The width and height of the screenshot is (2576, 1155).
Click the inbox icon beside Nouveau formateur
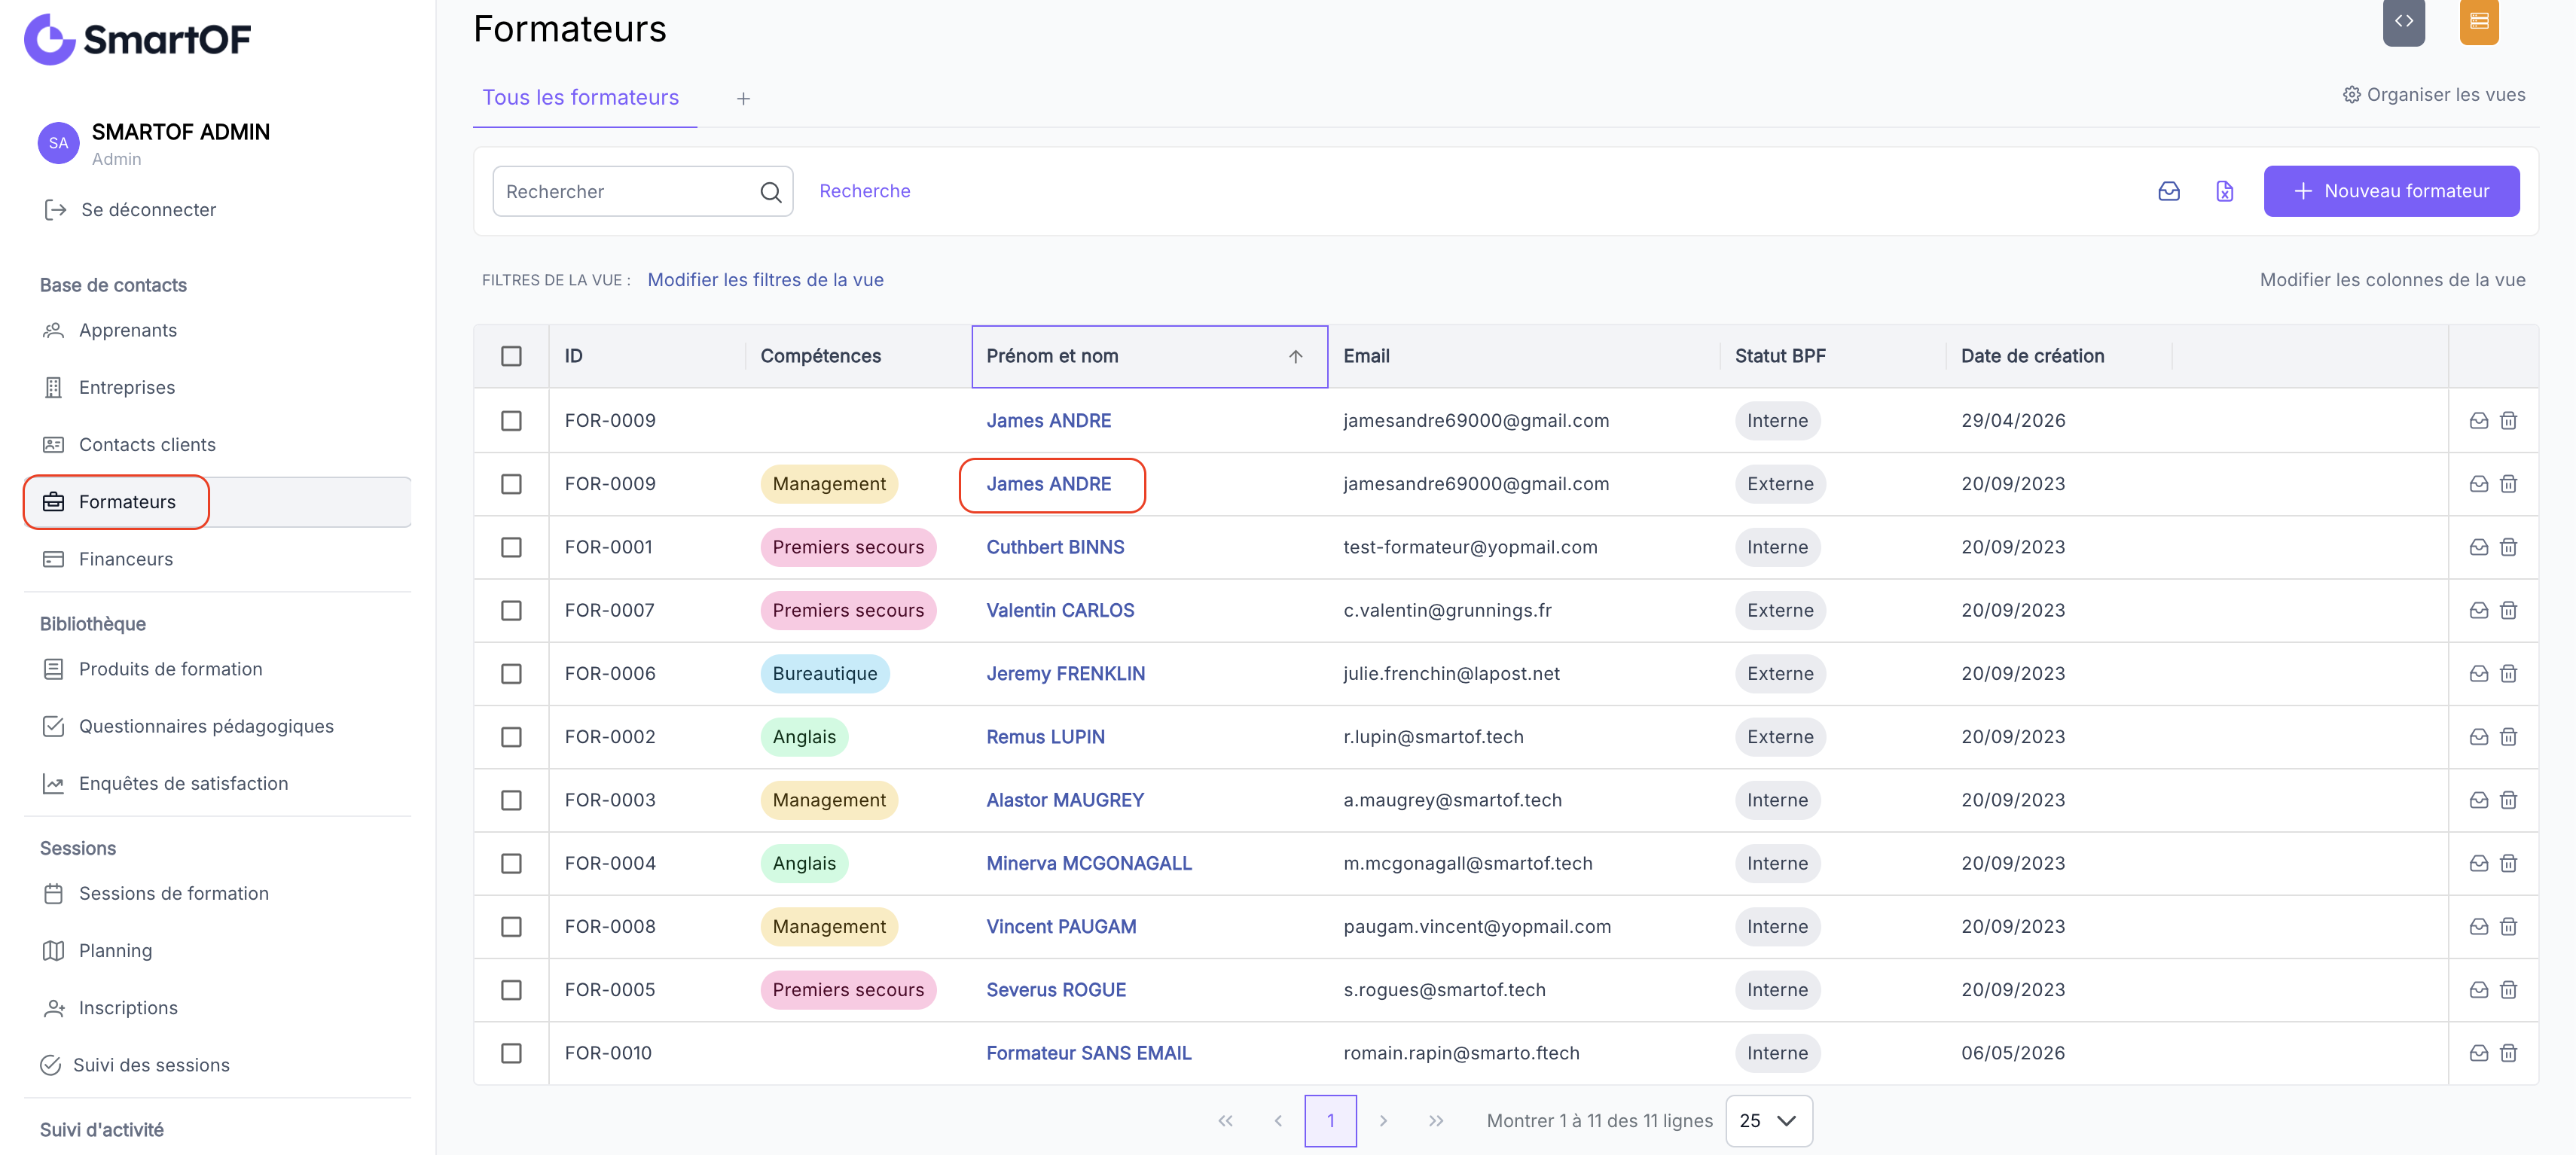tap(2168, 191)
